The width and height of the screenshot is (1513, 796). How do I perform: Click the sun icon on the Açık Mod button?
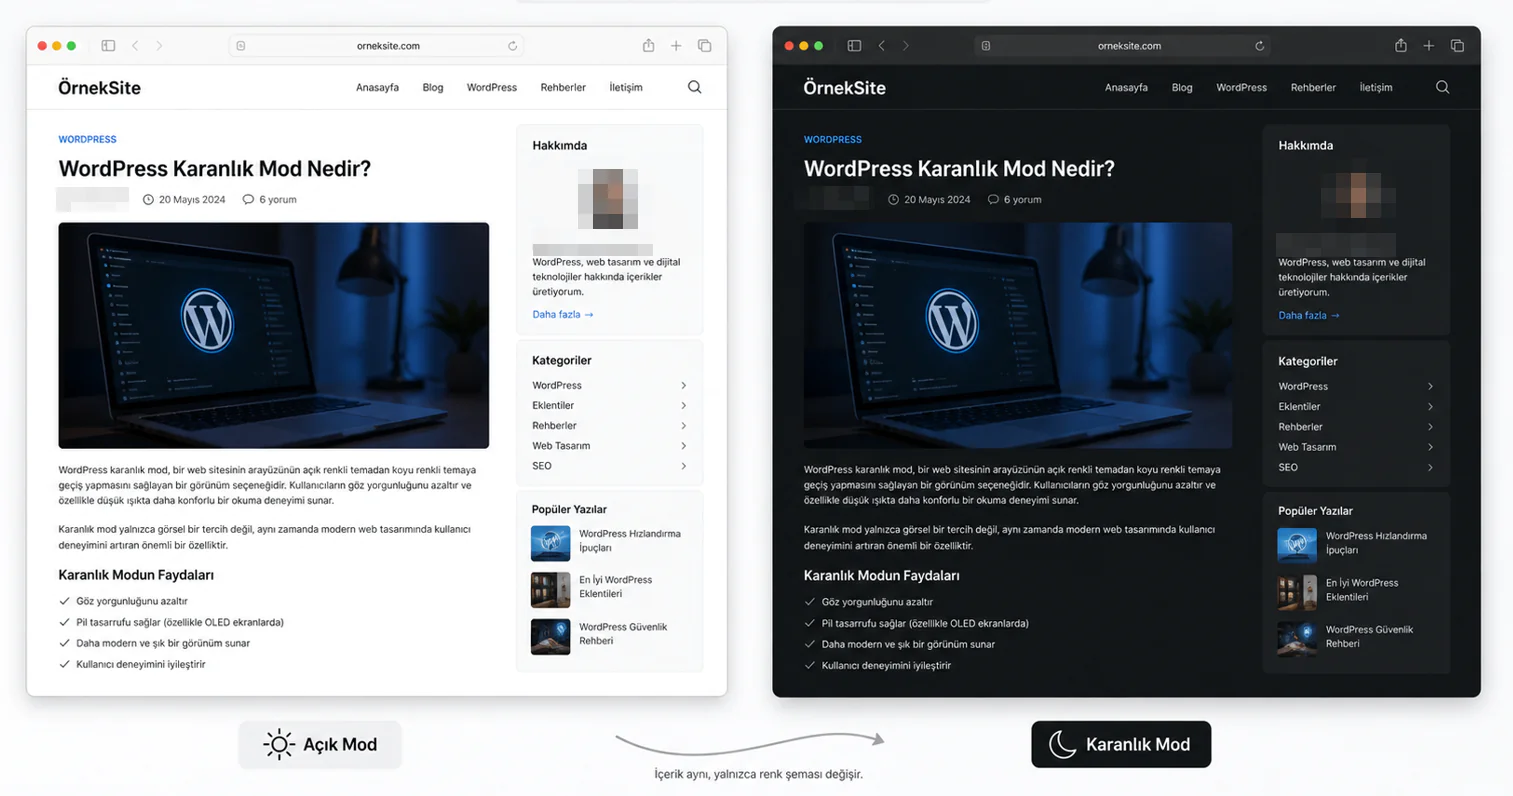point(278,744)
